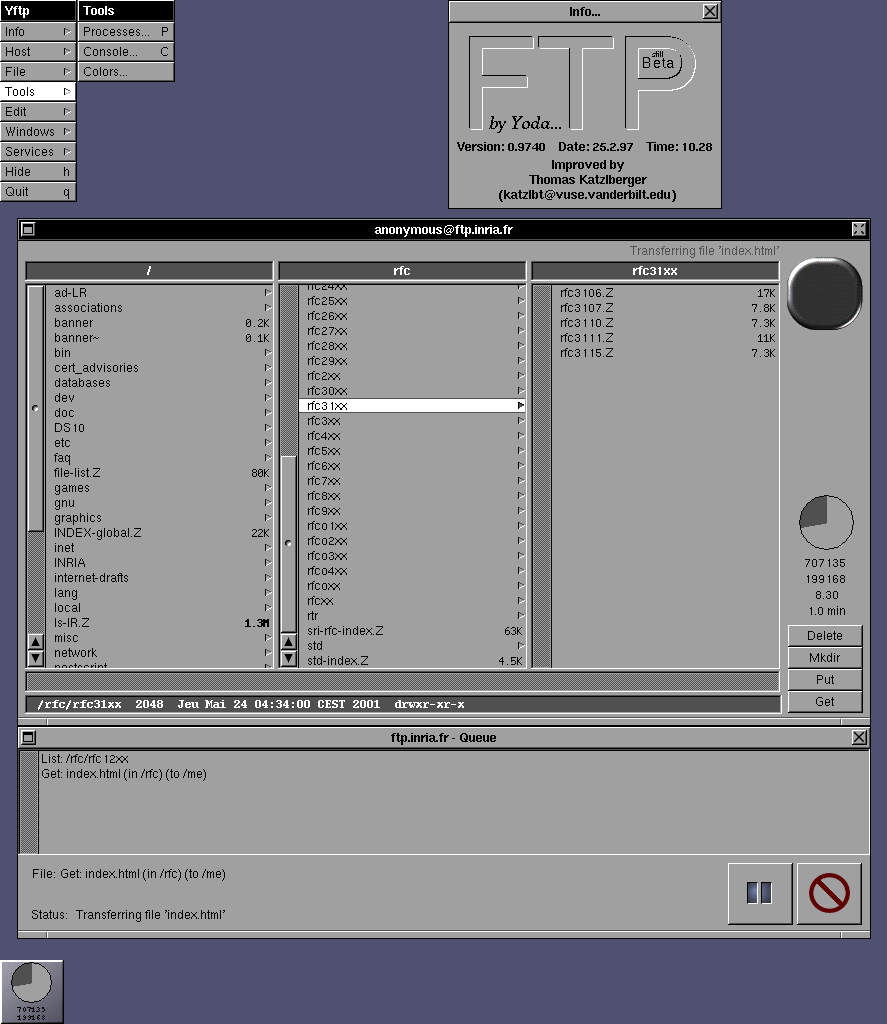Screen dimensions: 887x1024
Task: Cancel the transfer with the red stop icon
Action: tap(829, 893)
